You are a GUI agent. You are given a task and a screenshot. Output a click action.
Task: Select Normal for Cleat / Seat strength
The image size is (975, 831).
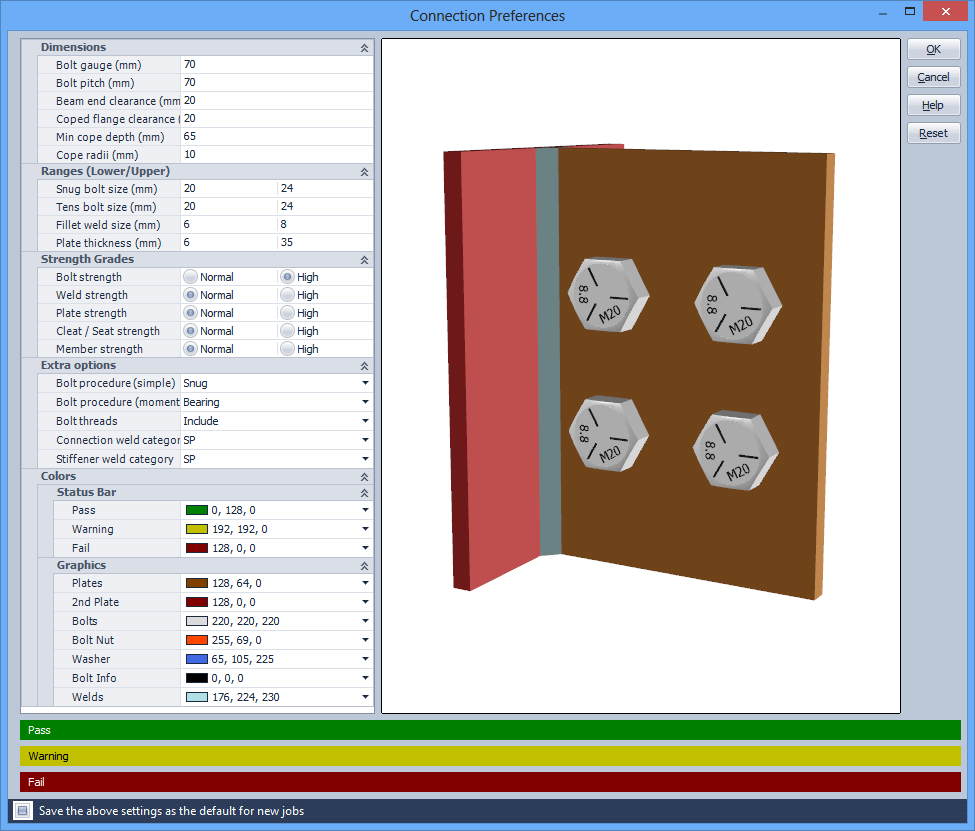point(190,331)
